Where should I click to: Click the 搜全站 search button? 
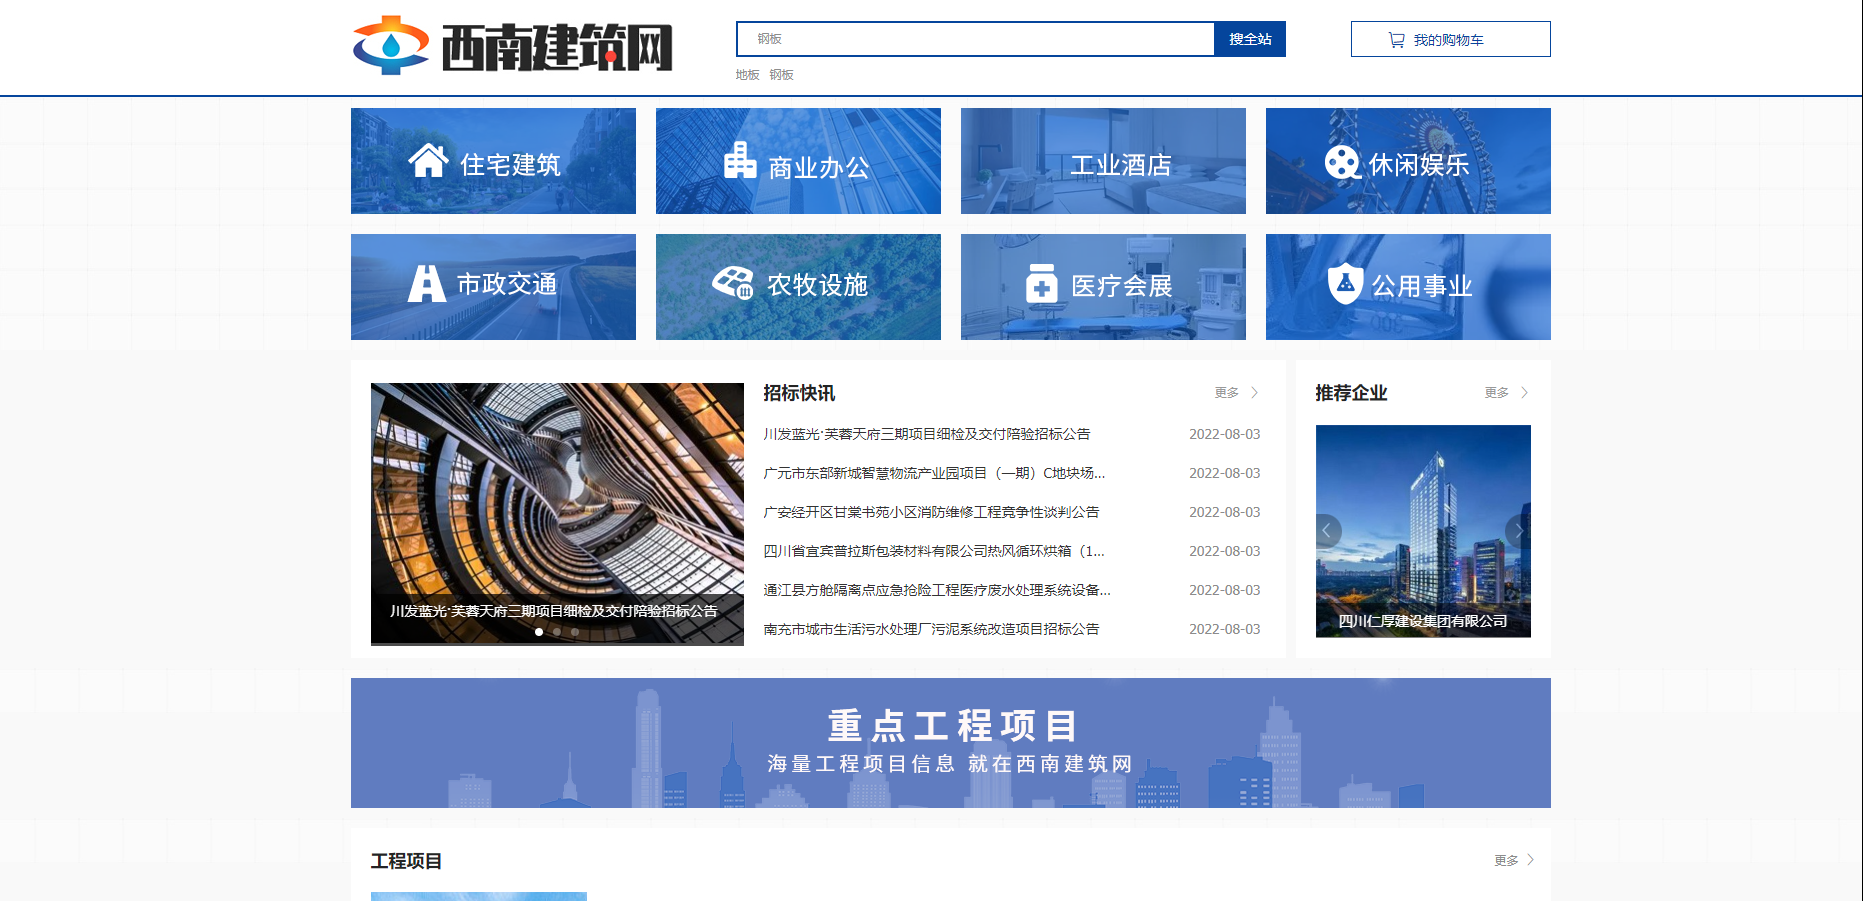click(x=1250, y=39)
